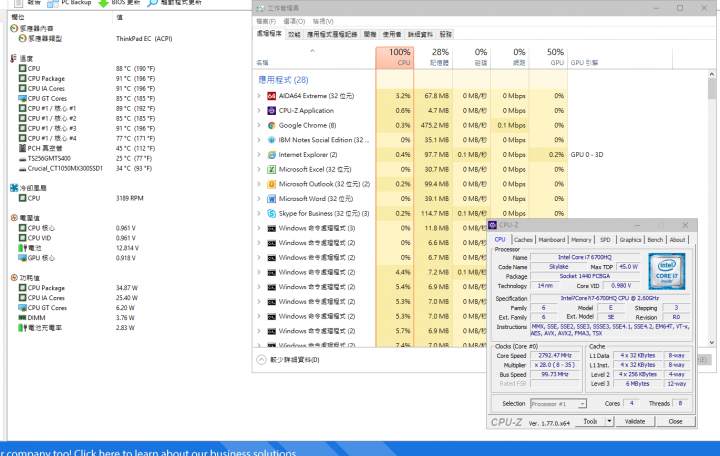Click the CPU-Z title bar icon
The image size is (720, 456).
coord(493,225)
